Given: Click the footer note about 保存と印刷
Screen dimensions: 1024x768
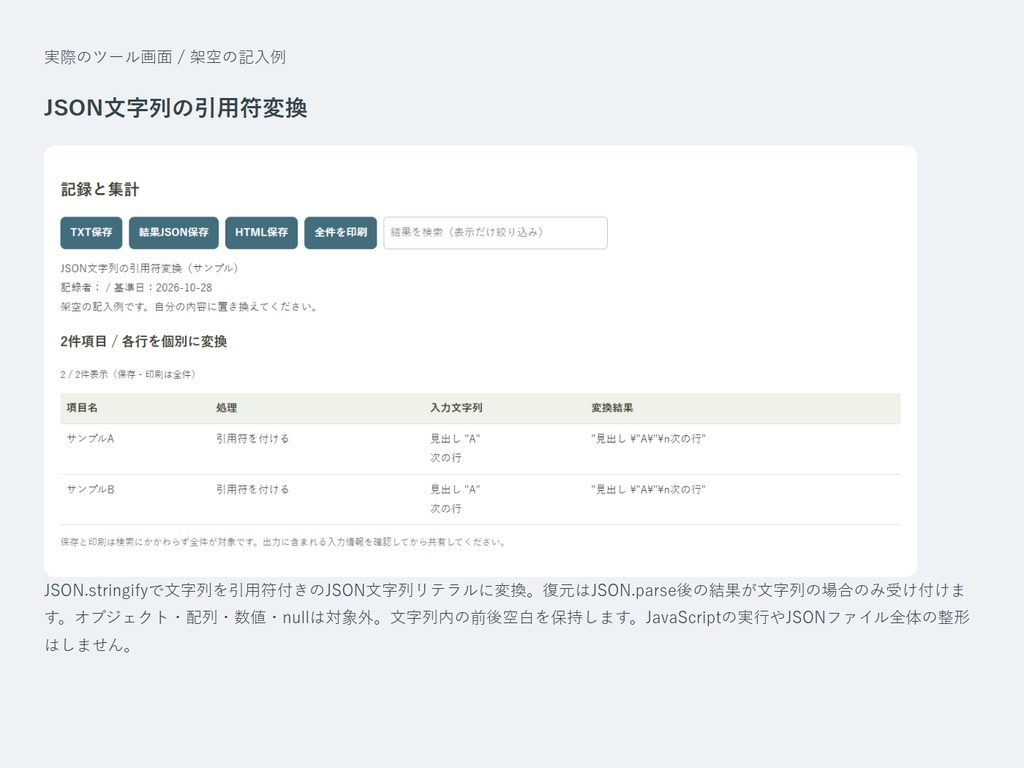Looking at the screenshot, I should [283, 543].
